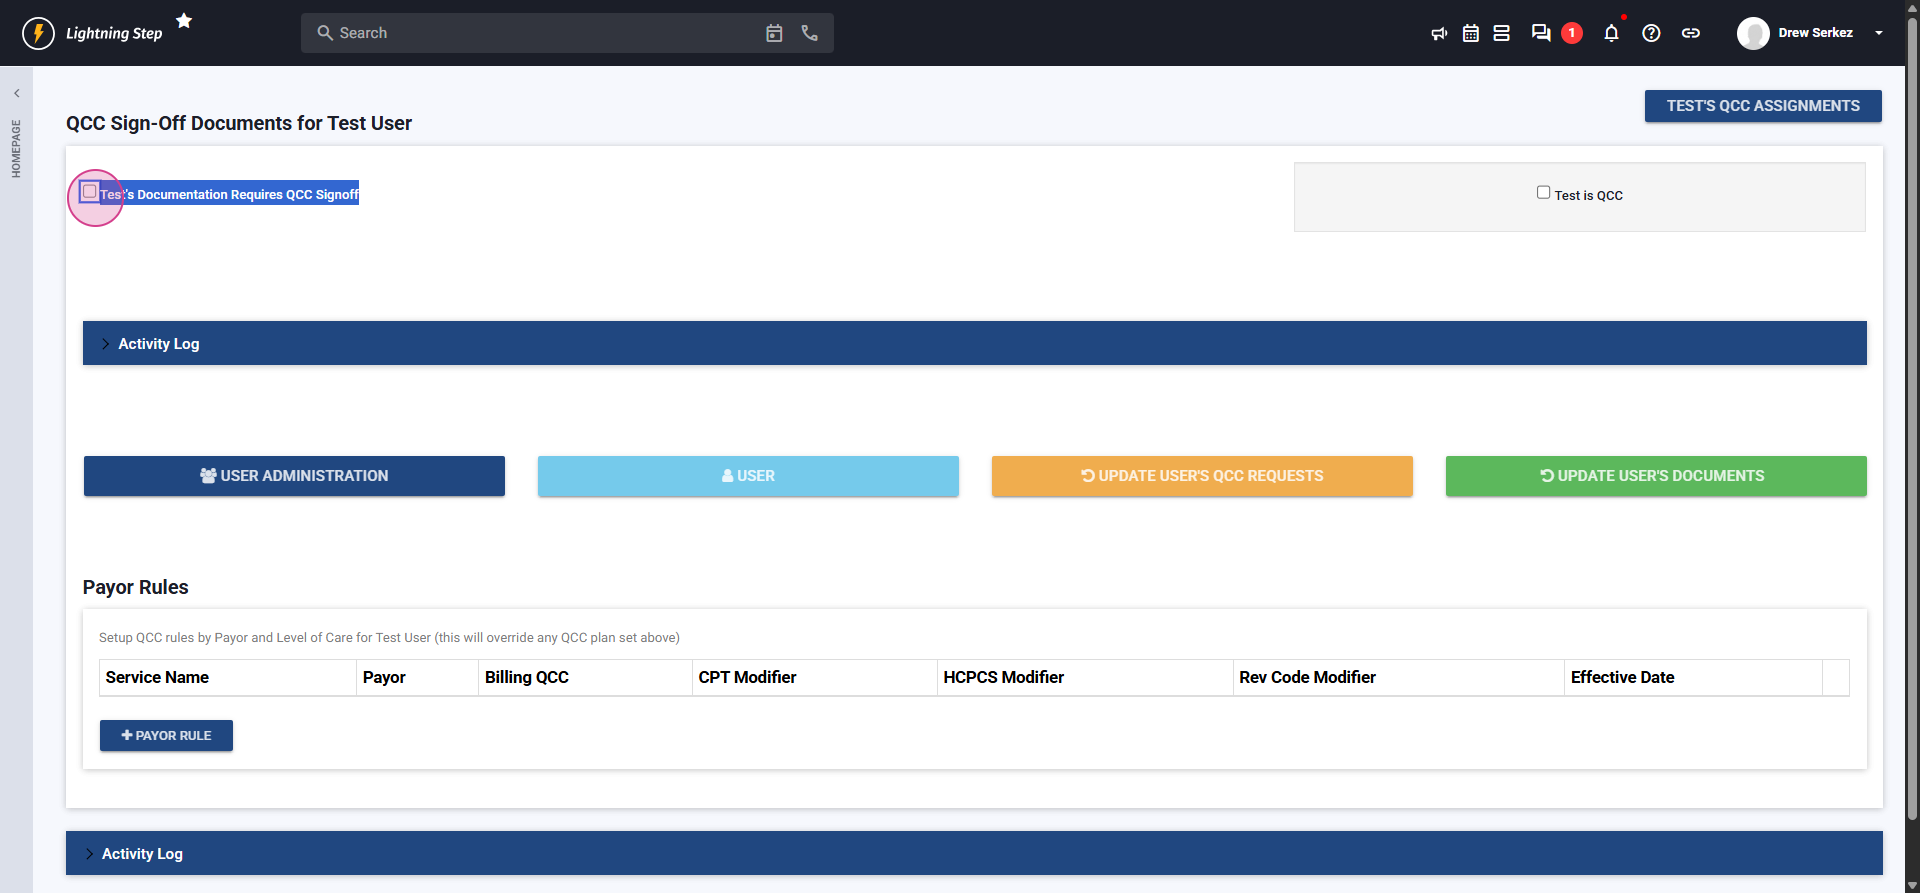This screenshot has height=893, width=1920.
Task: Click the phone icon in search bar
Action: point(809,33)
